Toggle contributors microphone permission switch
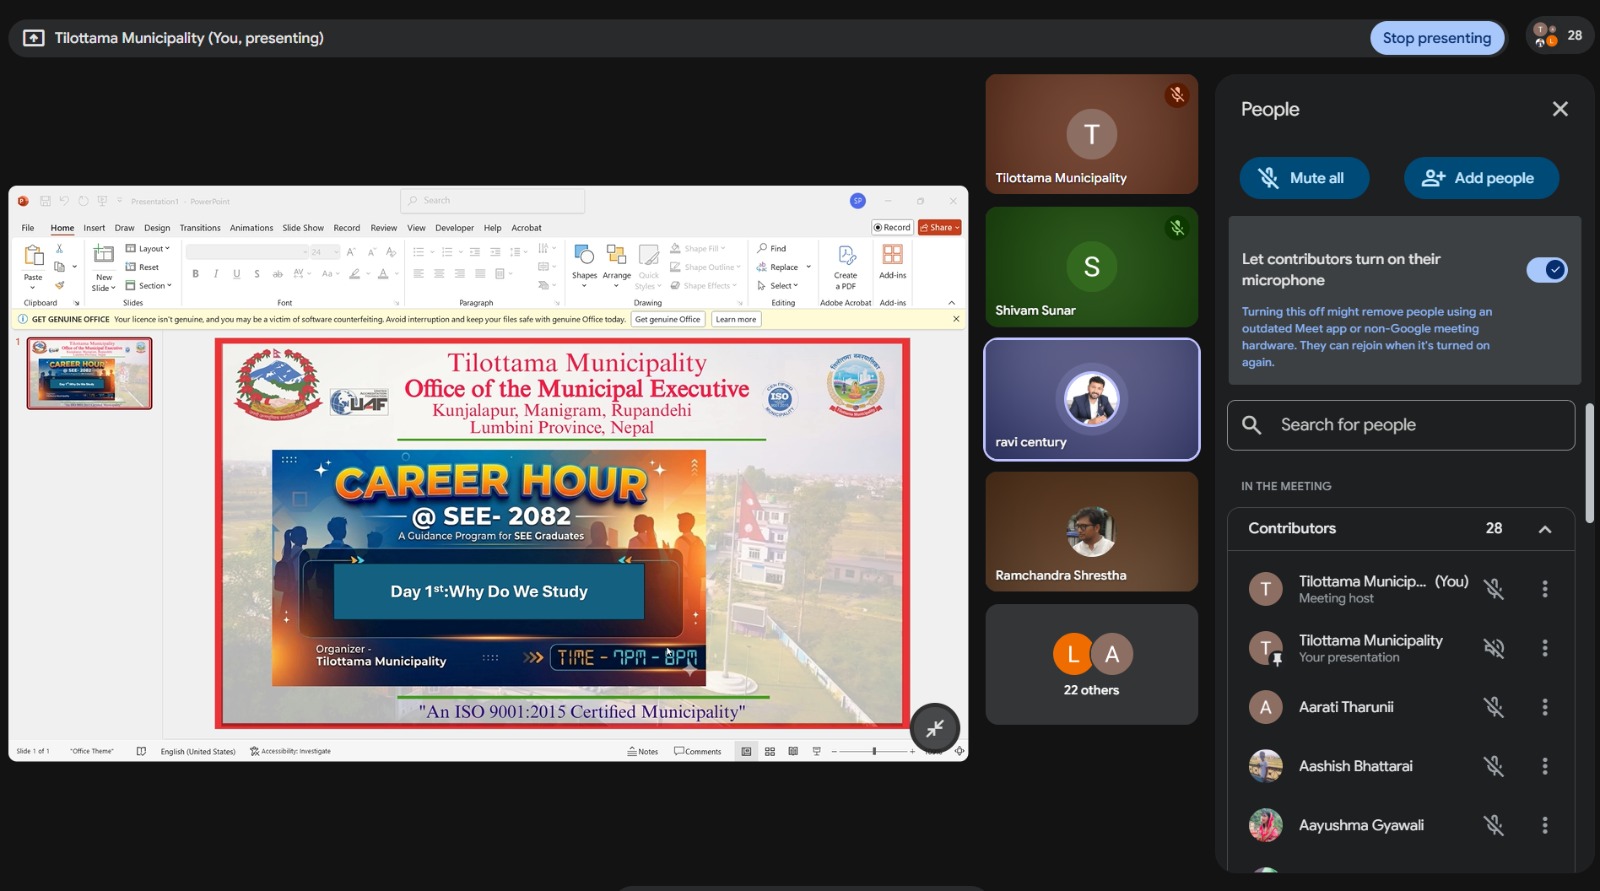The height and width of the screenshot is (891, 1600). tap(1546, 270)
